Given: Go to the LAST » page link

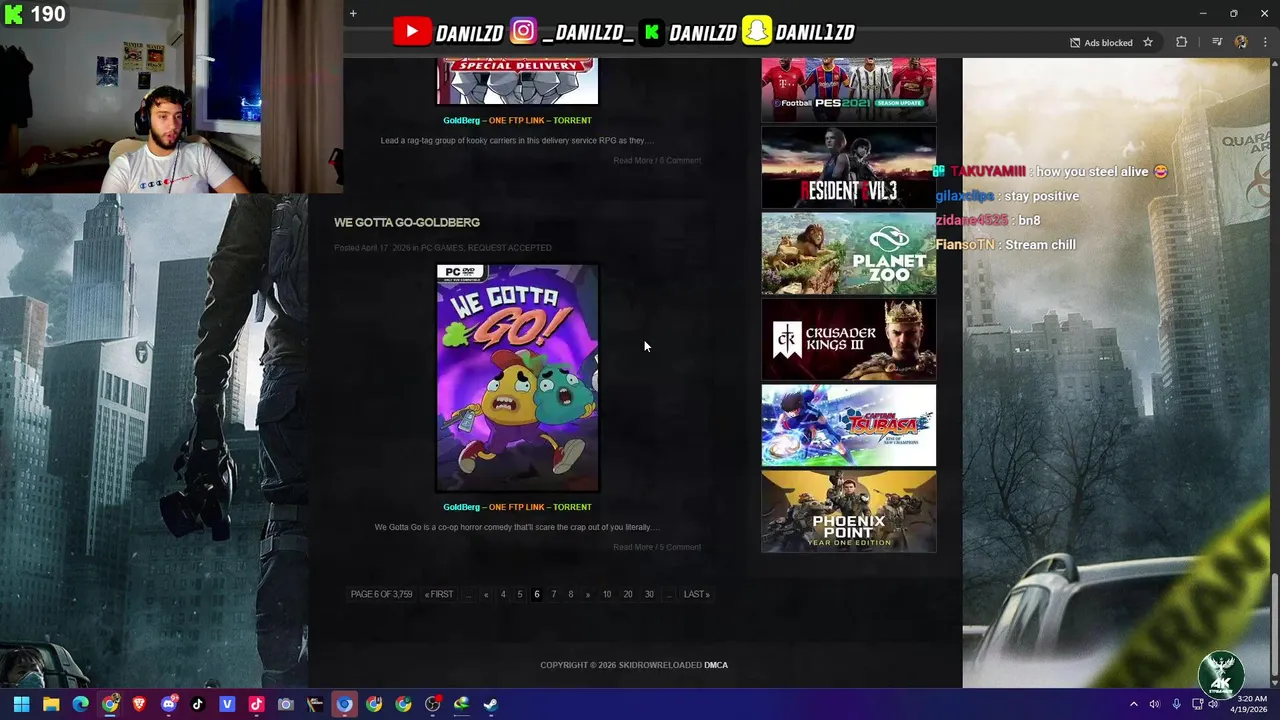Looking at the screenshot, I should [697, 594].
